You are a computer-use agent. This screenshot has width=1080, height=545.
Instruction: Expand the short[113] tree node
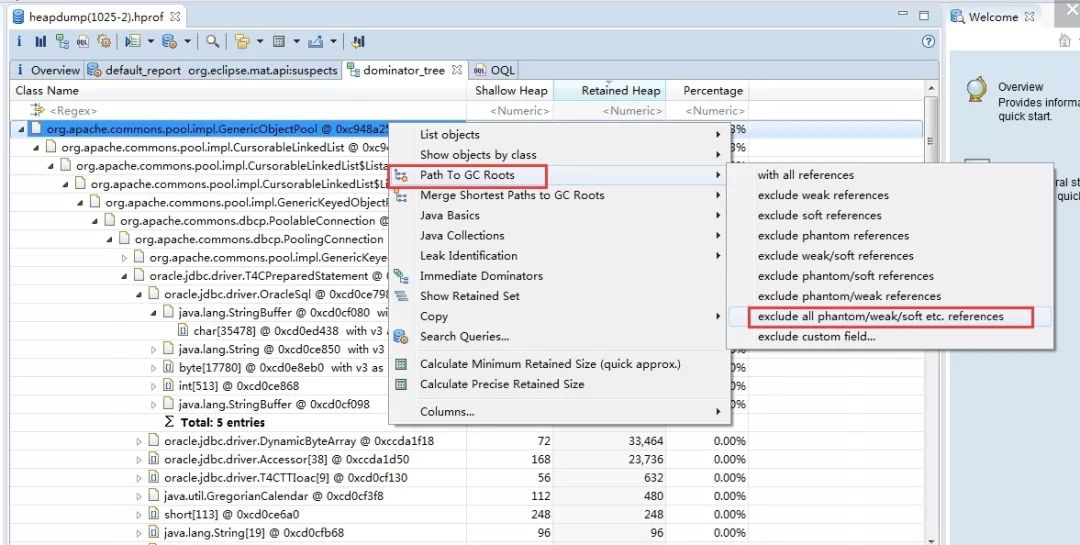pos(139,515)
